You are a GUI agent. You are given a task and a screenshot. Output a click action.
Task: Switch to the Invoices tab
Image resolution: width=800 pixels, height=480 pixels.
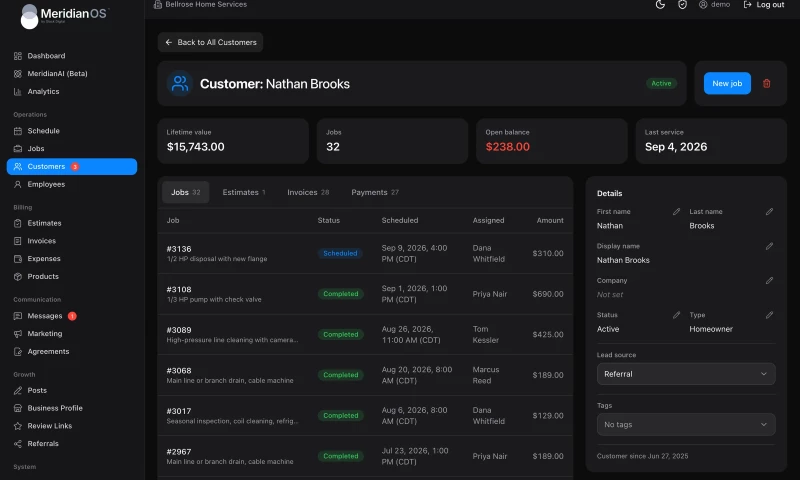(308, 192)
